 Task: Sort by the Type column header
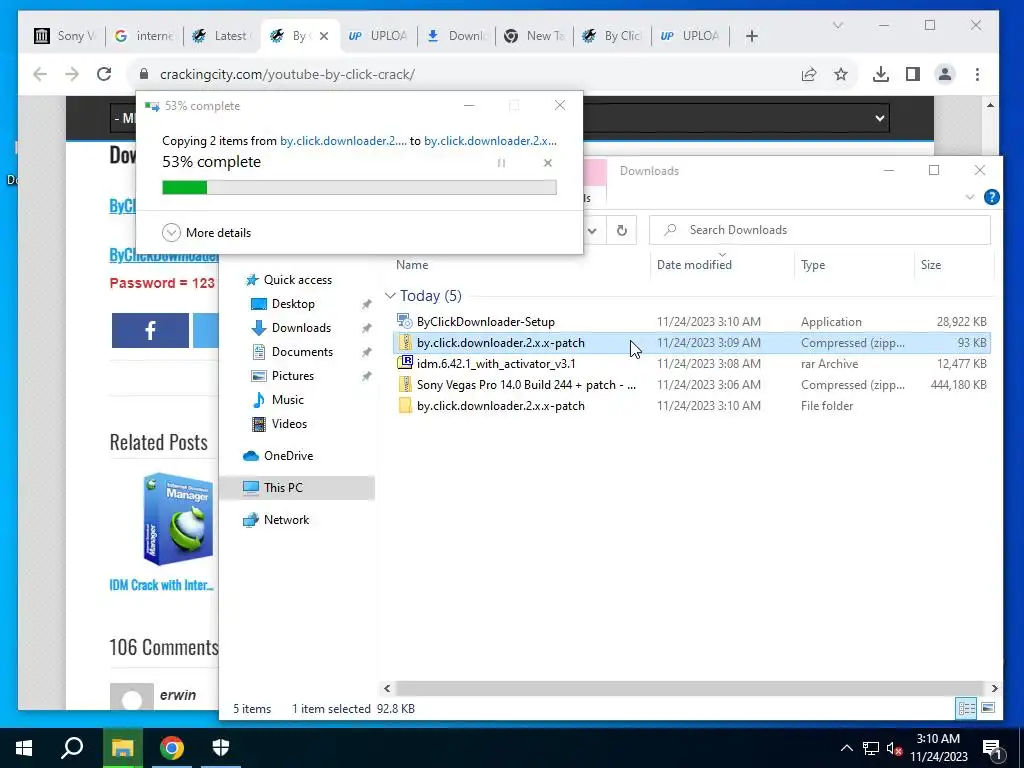[x=813, y=264]
